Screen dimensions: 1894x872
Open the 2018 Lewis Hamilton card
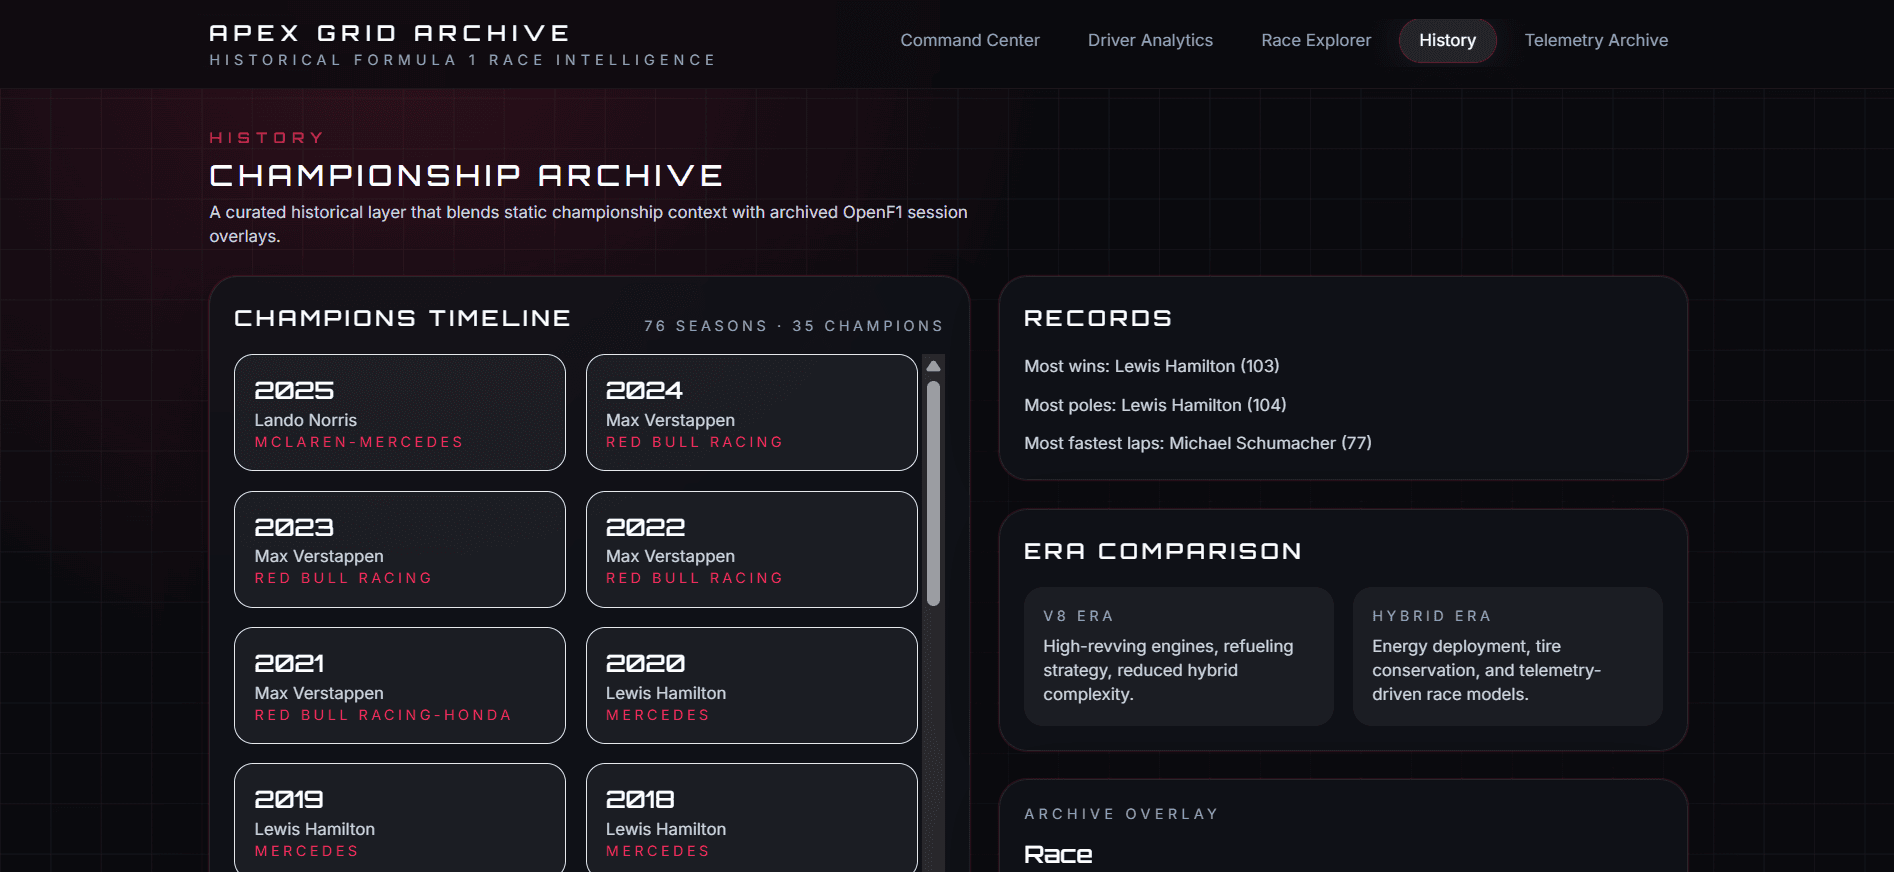[751, 818]
